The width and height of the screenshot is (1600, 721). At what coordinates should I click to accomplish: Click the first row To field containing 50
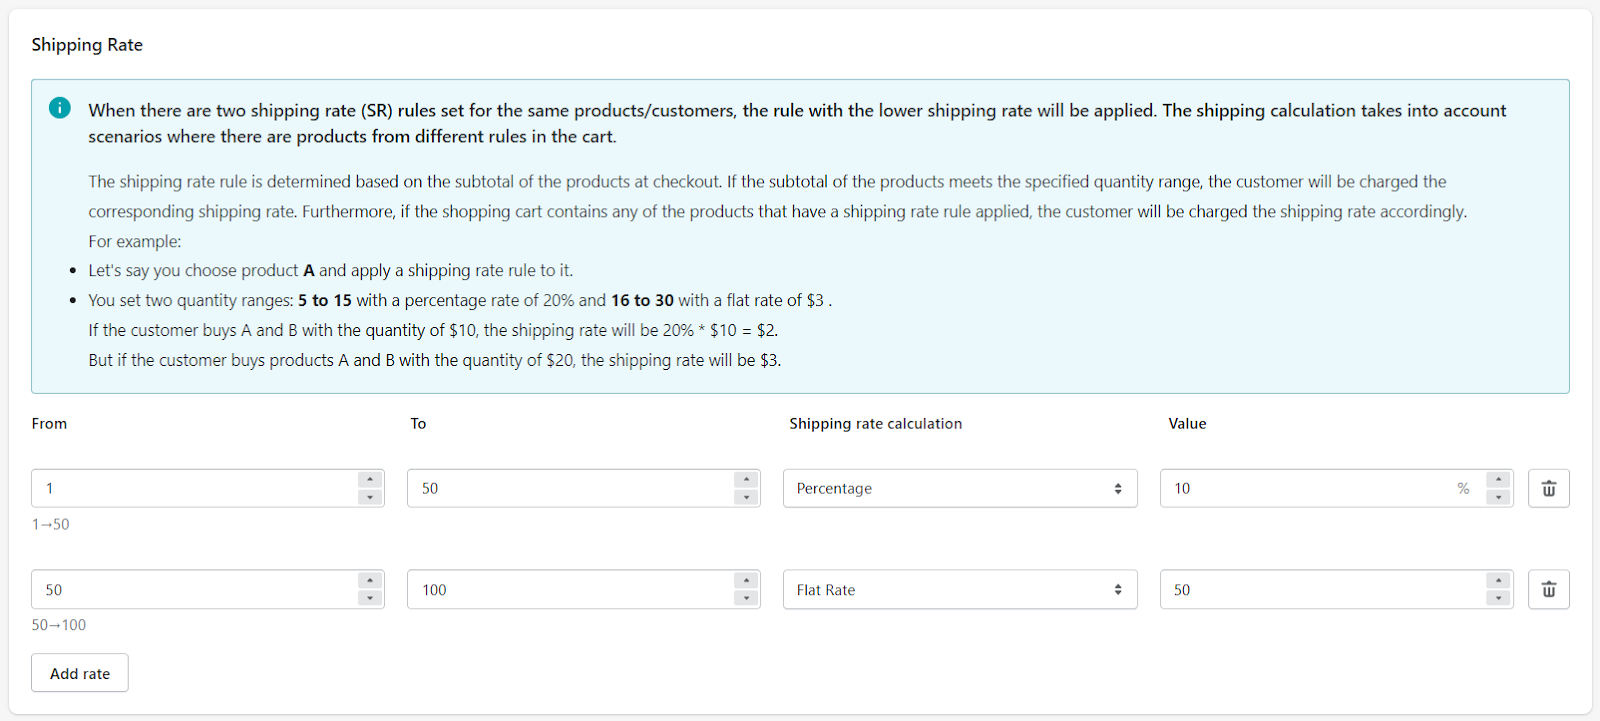pos(571,488)
